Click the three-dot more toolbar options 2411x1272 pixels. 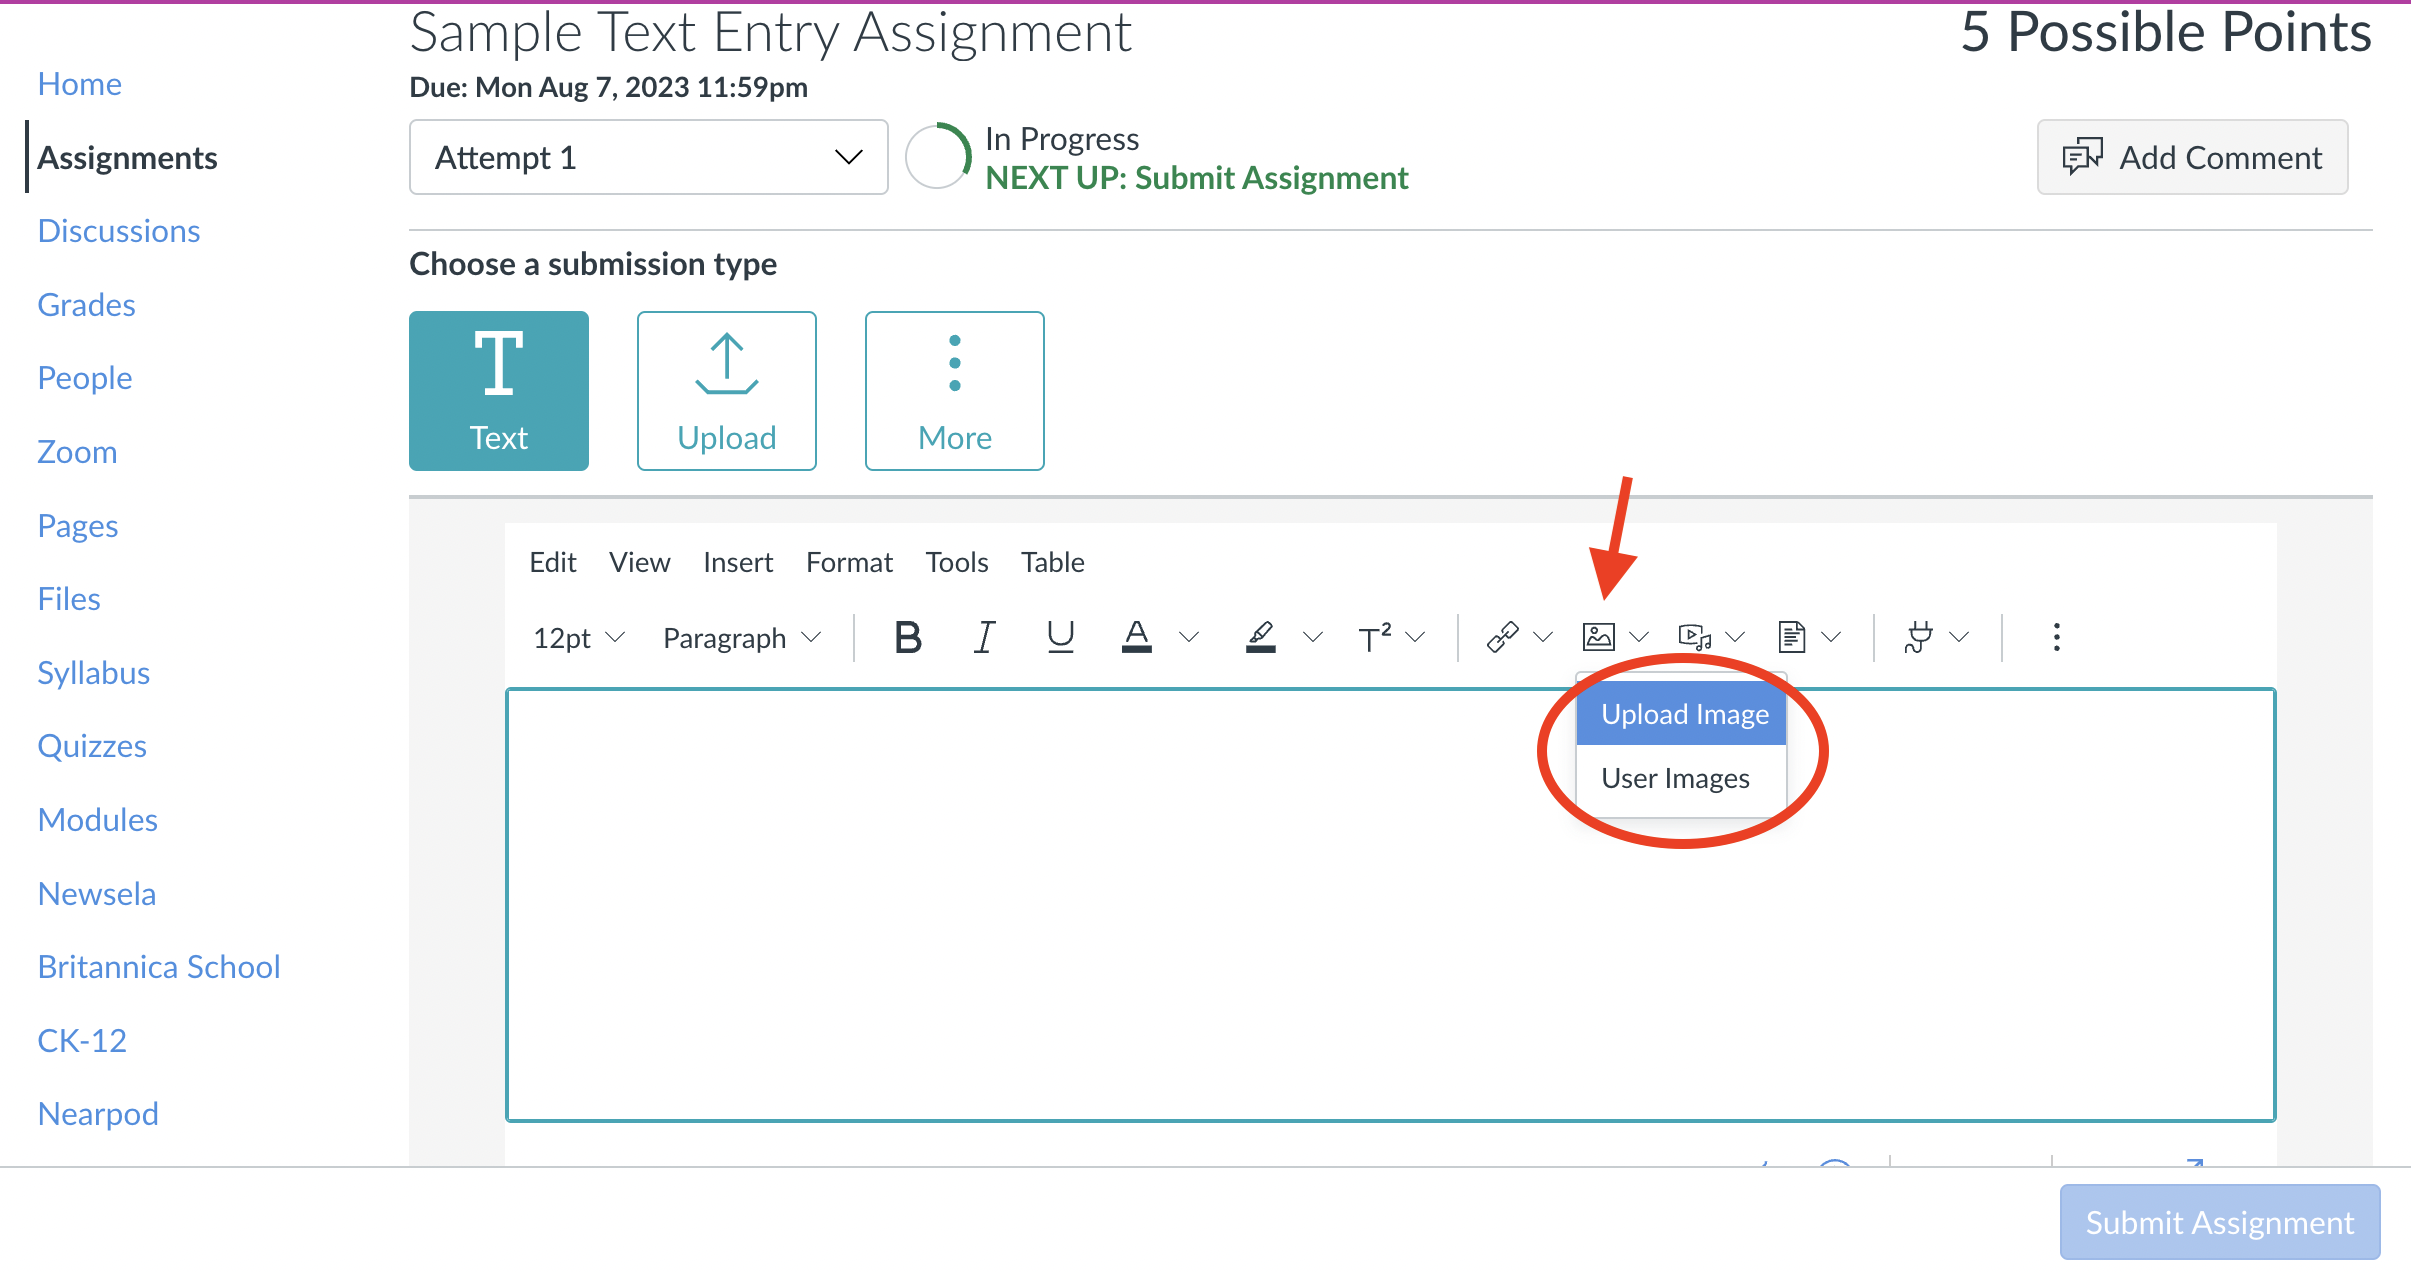(x=2056, y=637)
